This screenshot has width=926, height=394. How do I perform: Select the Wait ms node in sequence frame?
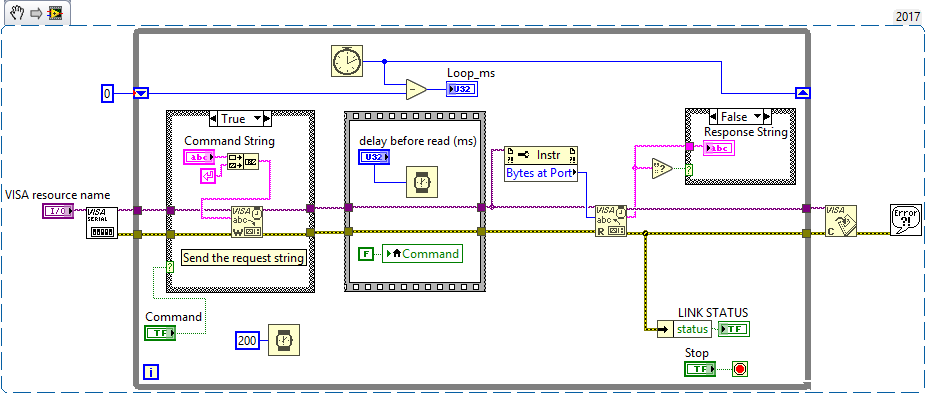422,181
